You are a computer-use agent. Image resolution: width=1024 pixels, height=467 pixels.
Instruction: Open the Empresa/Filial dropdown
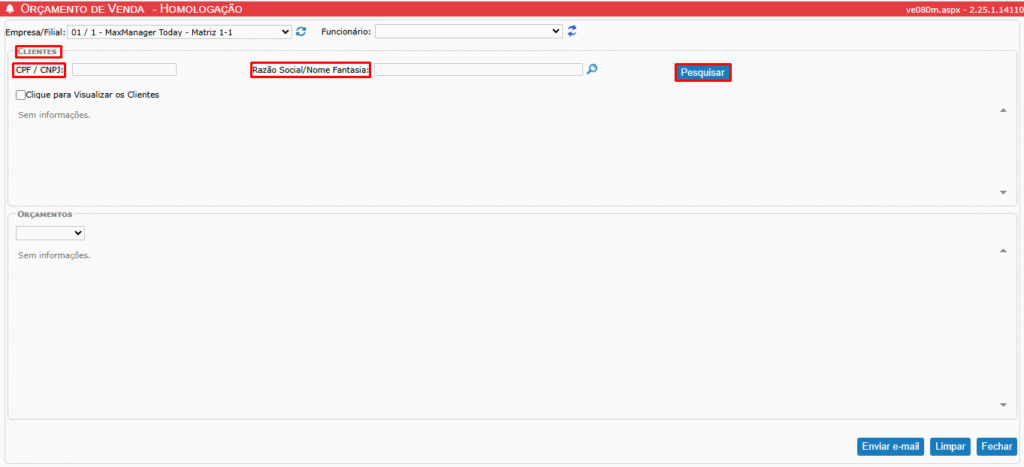pos(179,31)
